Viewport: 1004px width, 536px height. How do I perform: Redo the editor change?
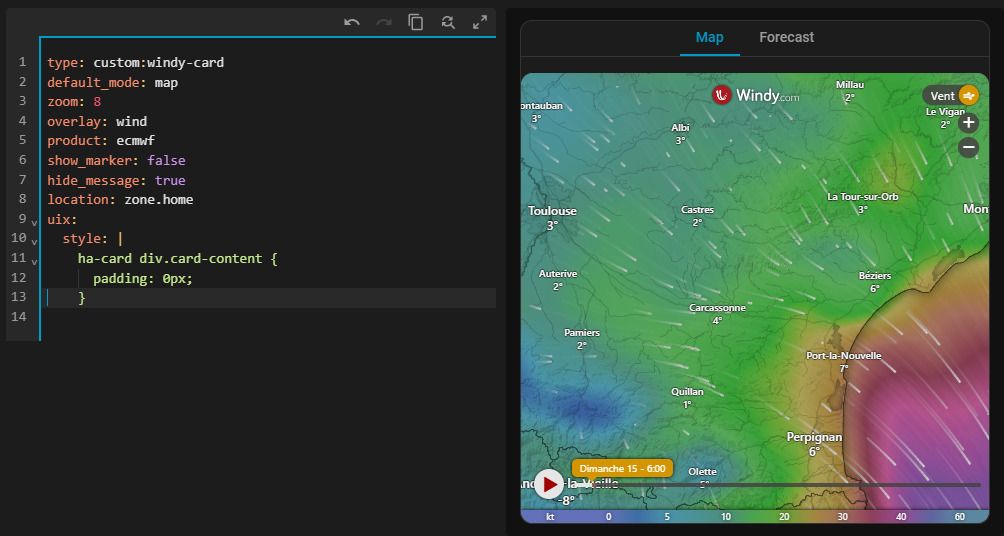384,22
